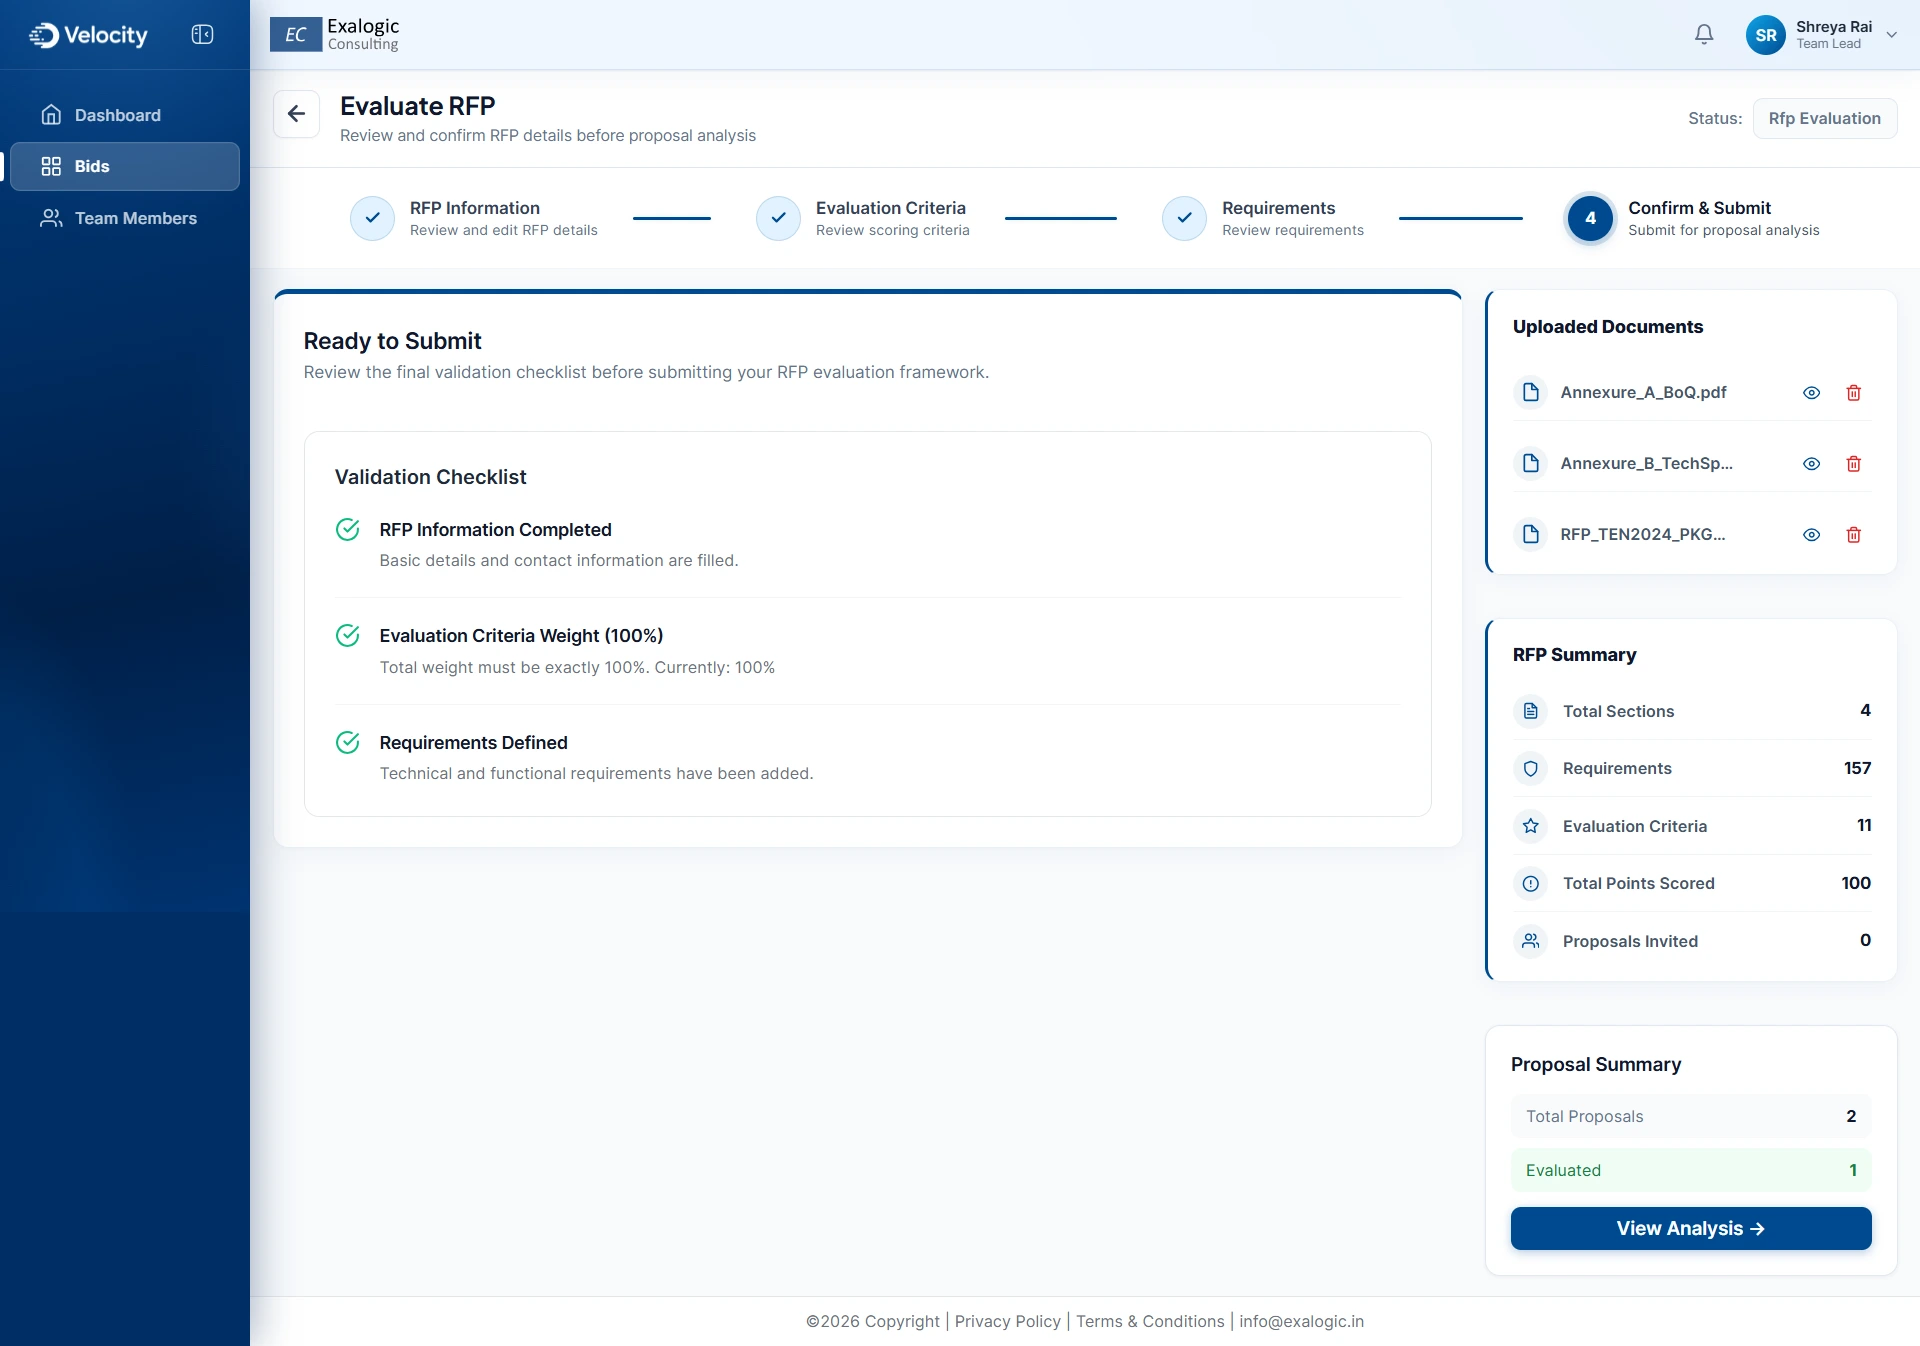Delete Annexure_B_TechSp document with trash icon
This screenshot has height=1346, width=1920.
pos(1854,464)
